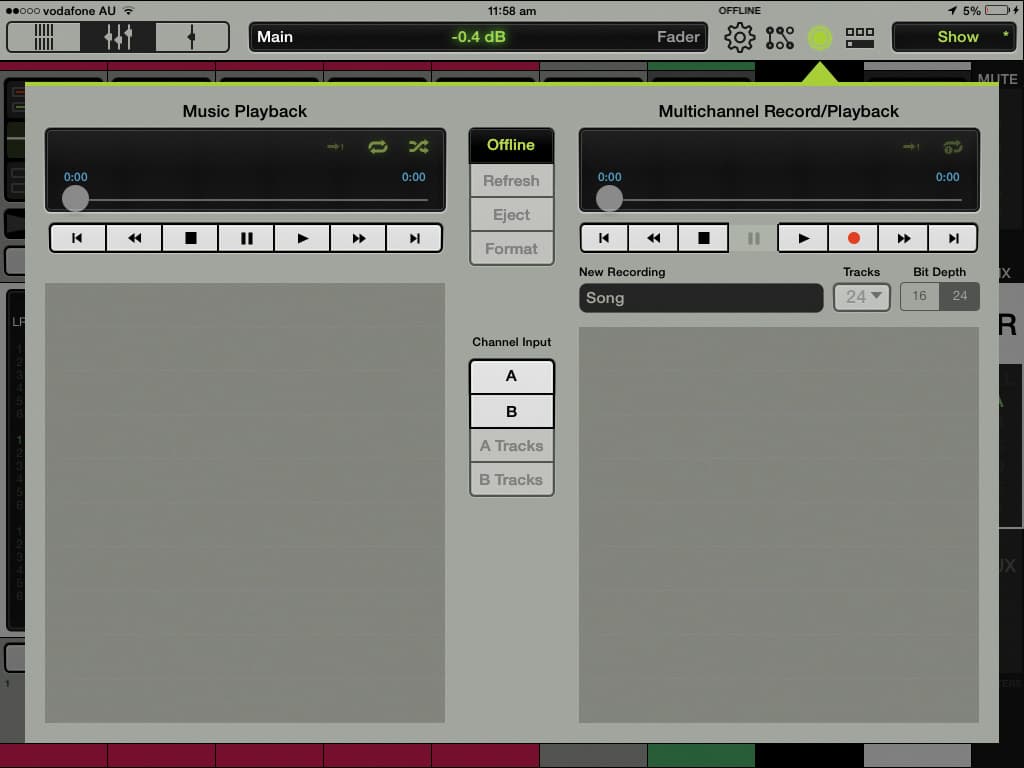
Task: Skip to next track in Music Playback
Action: pyautogui.click(x=414, y=238)
